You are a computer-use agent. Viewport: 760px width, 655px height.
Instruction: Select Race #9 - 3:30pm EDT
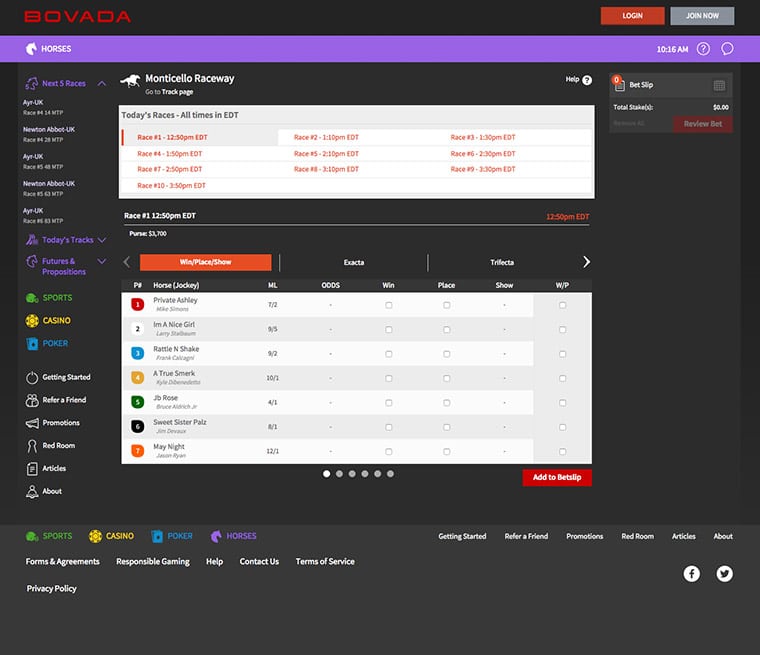click(483, 169)
